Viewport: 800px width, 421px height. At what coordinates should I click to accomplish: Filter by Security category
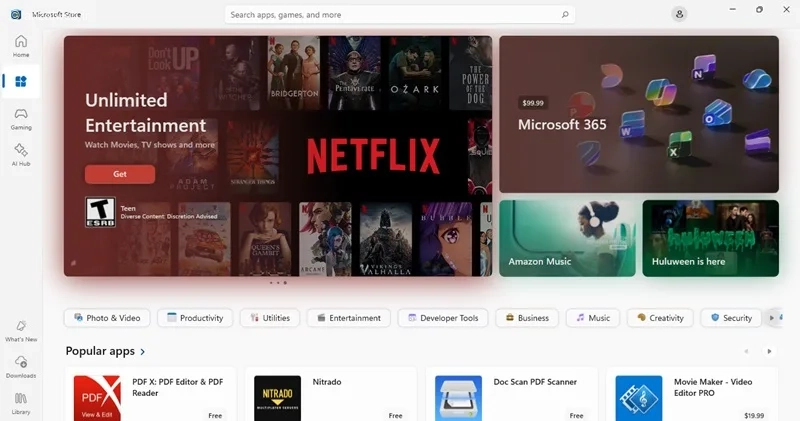point(731,318)
